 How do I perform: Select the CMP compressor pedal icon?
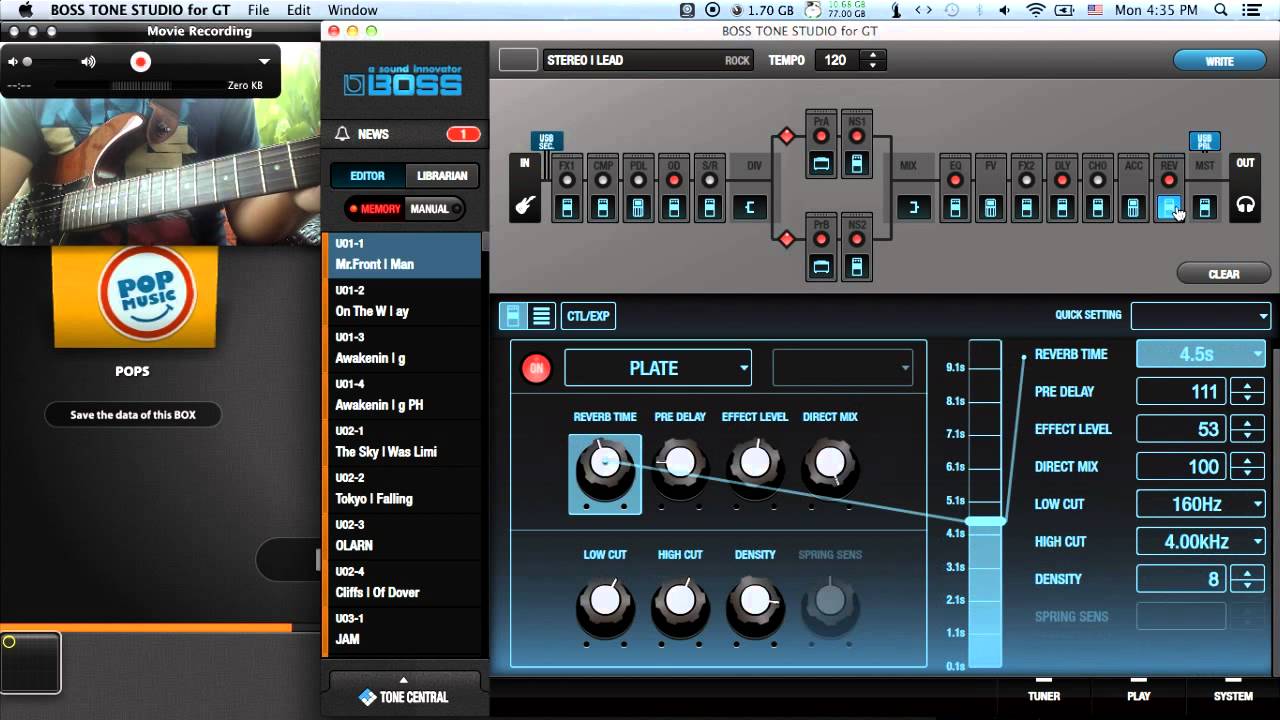click(602, 208)
